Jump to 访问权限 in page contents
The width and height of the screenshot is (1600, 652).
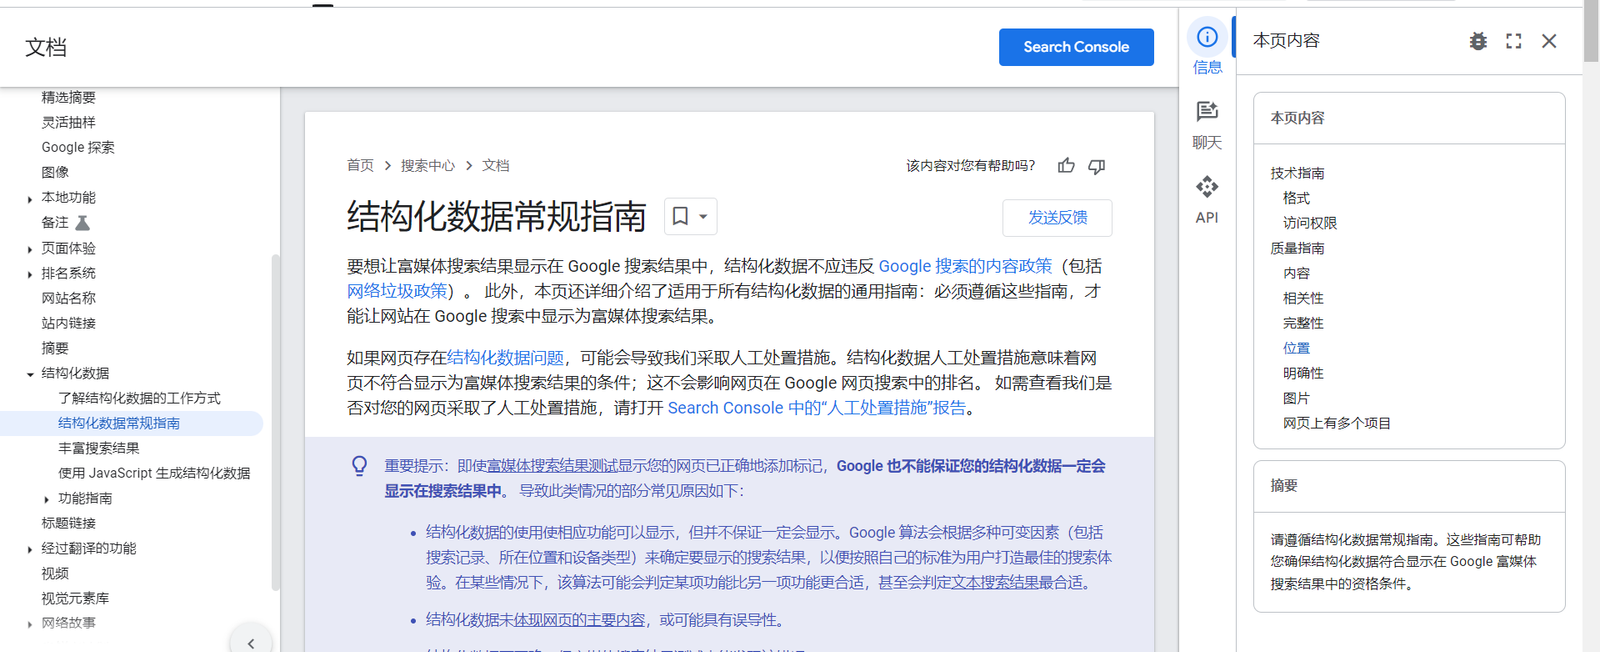1310,223
